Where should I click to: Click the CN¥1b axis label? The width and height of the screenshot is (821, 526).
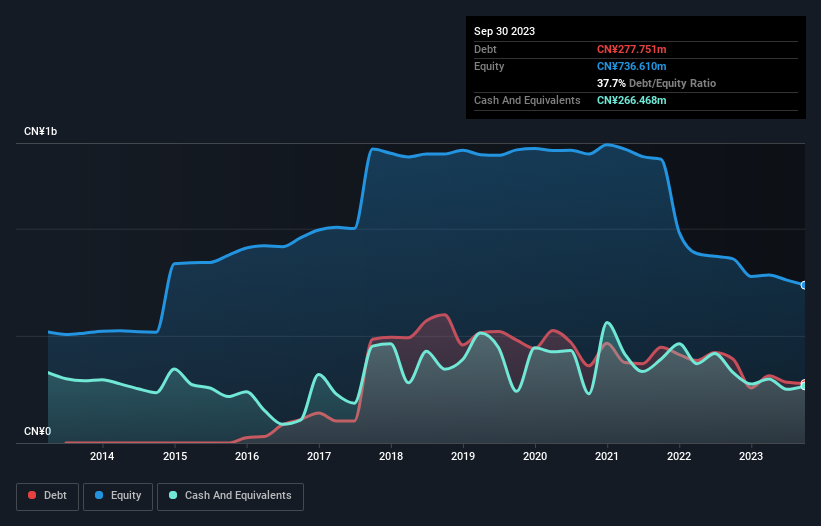(40, 131)
